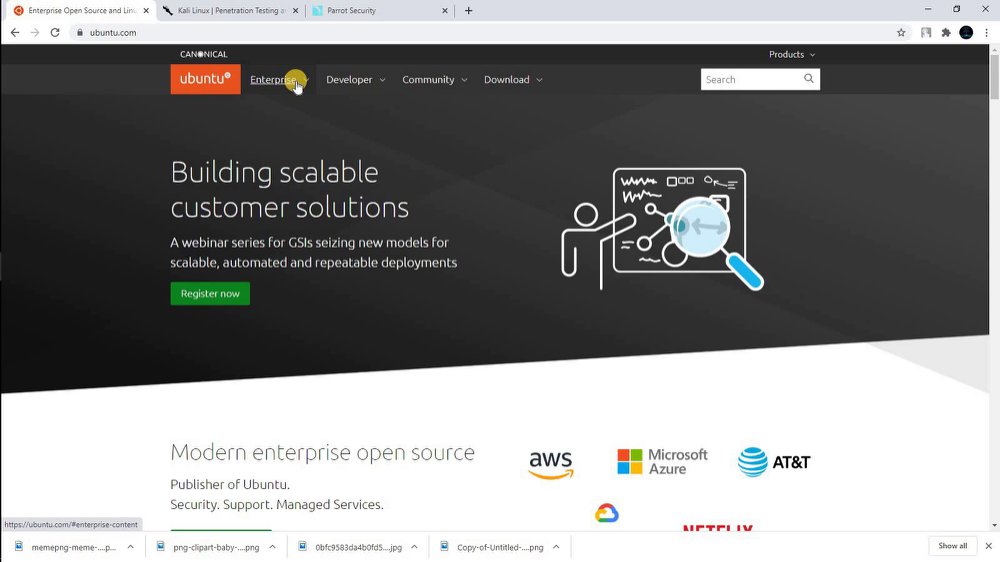Close the downloads bar
Viewport: 1000px width, 562px height.
click(x=989, y=546)
